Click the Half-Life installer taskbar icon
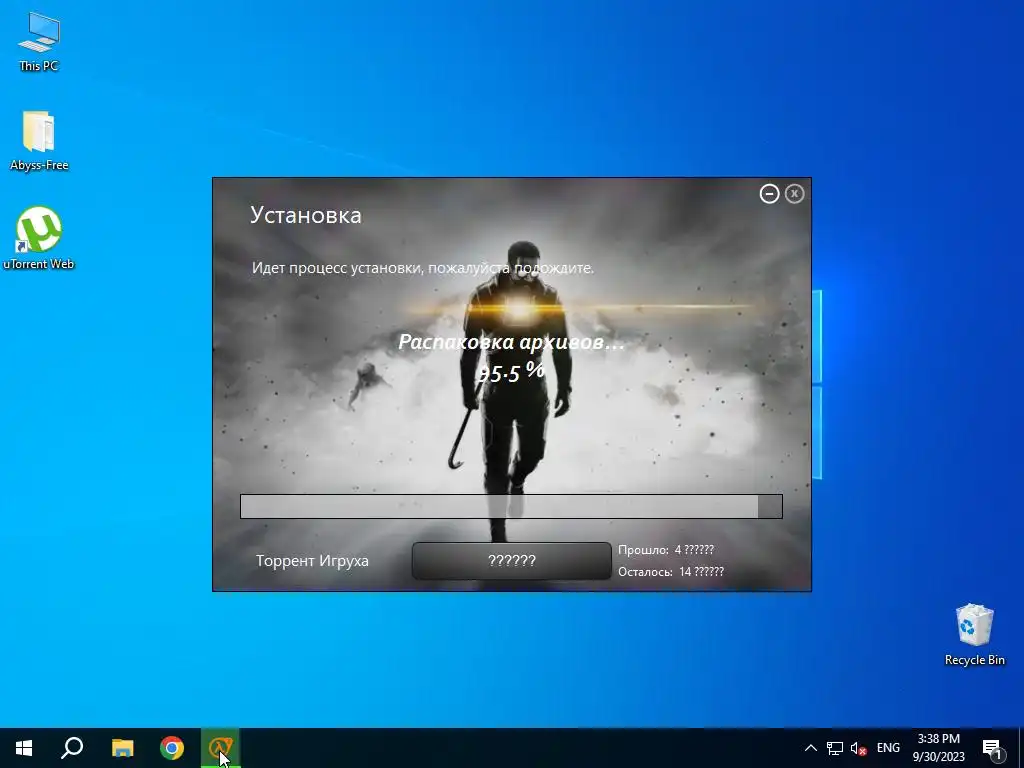1024x768 pixels. point(221,748)
